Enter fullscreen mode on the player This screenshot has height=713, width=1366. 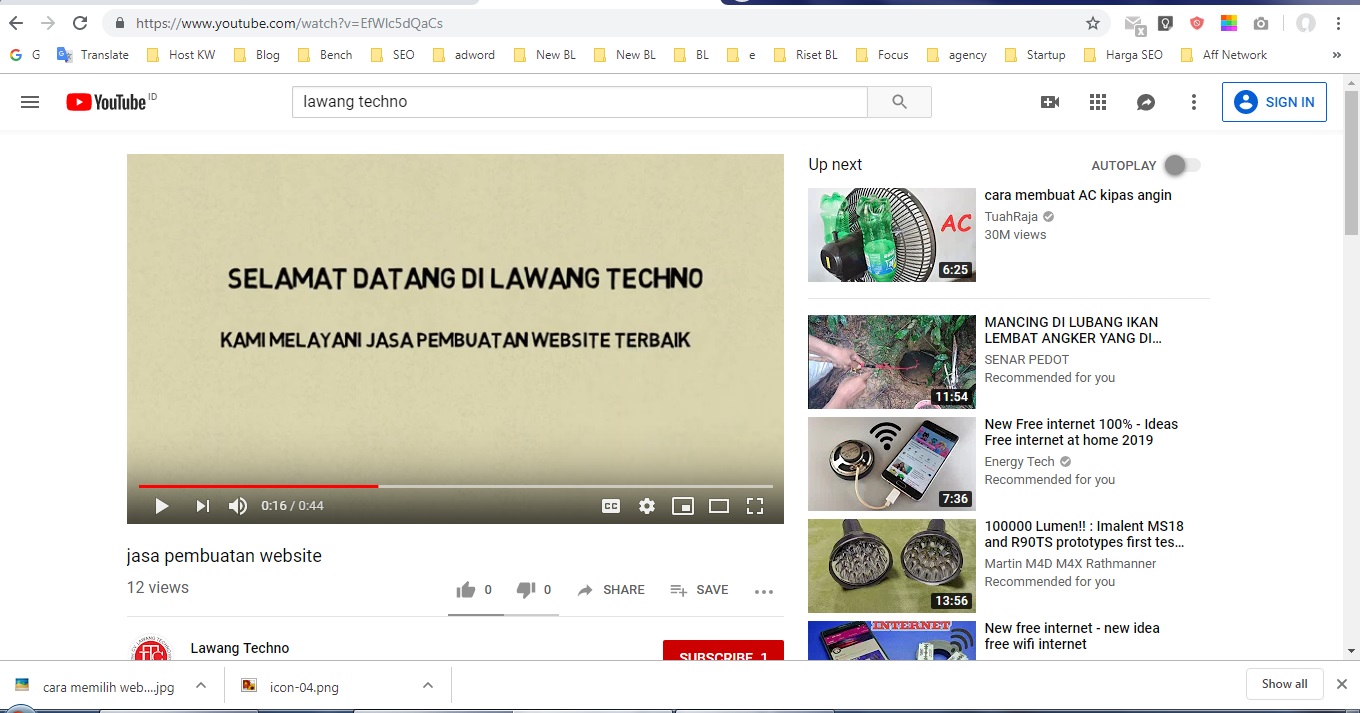coord(755,506)
